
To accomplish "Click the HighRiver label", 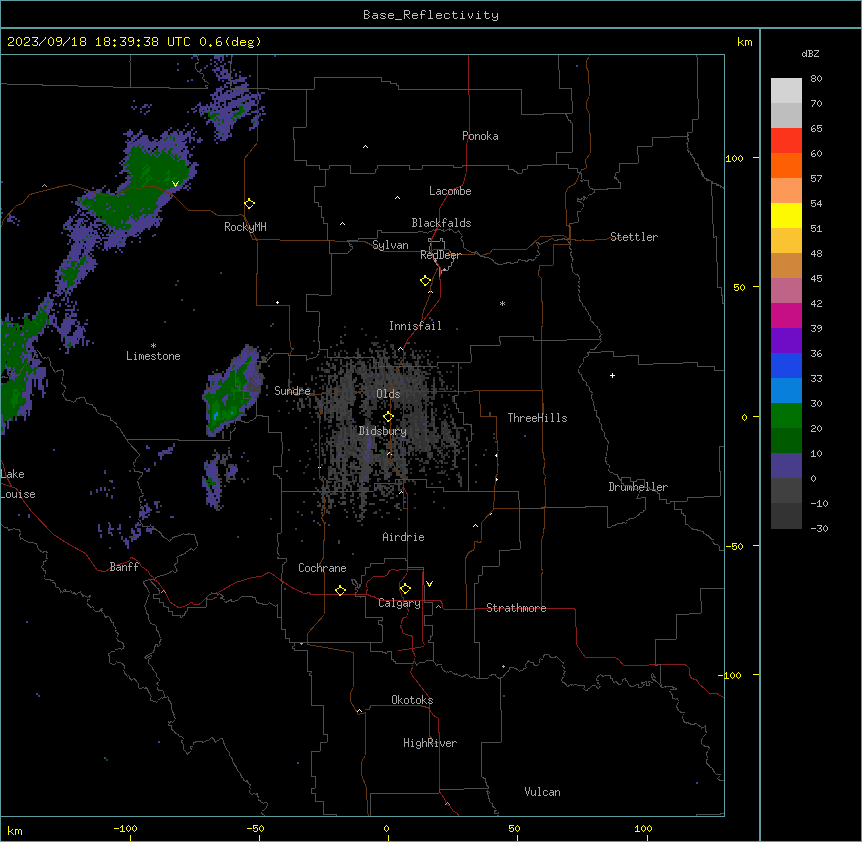I will pyautogui.click(x=430, y=743).
